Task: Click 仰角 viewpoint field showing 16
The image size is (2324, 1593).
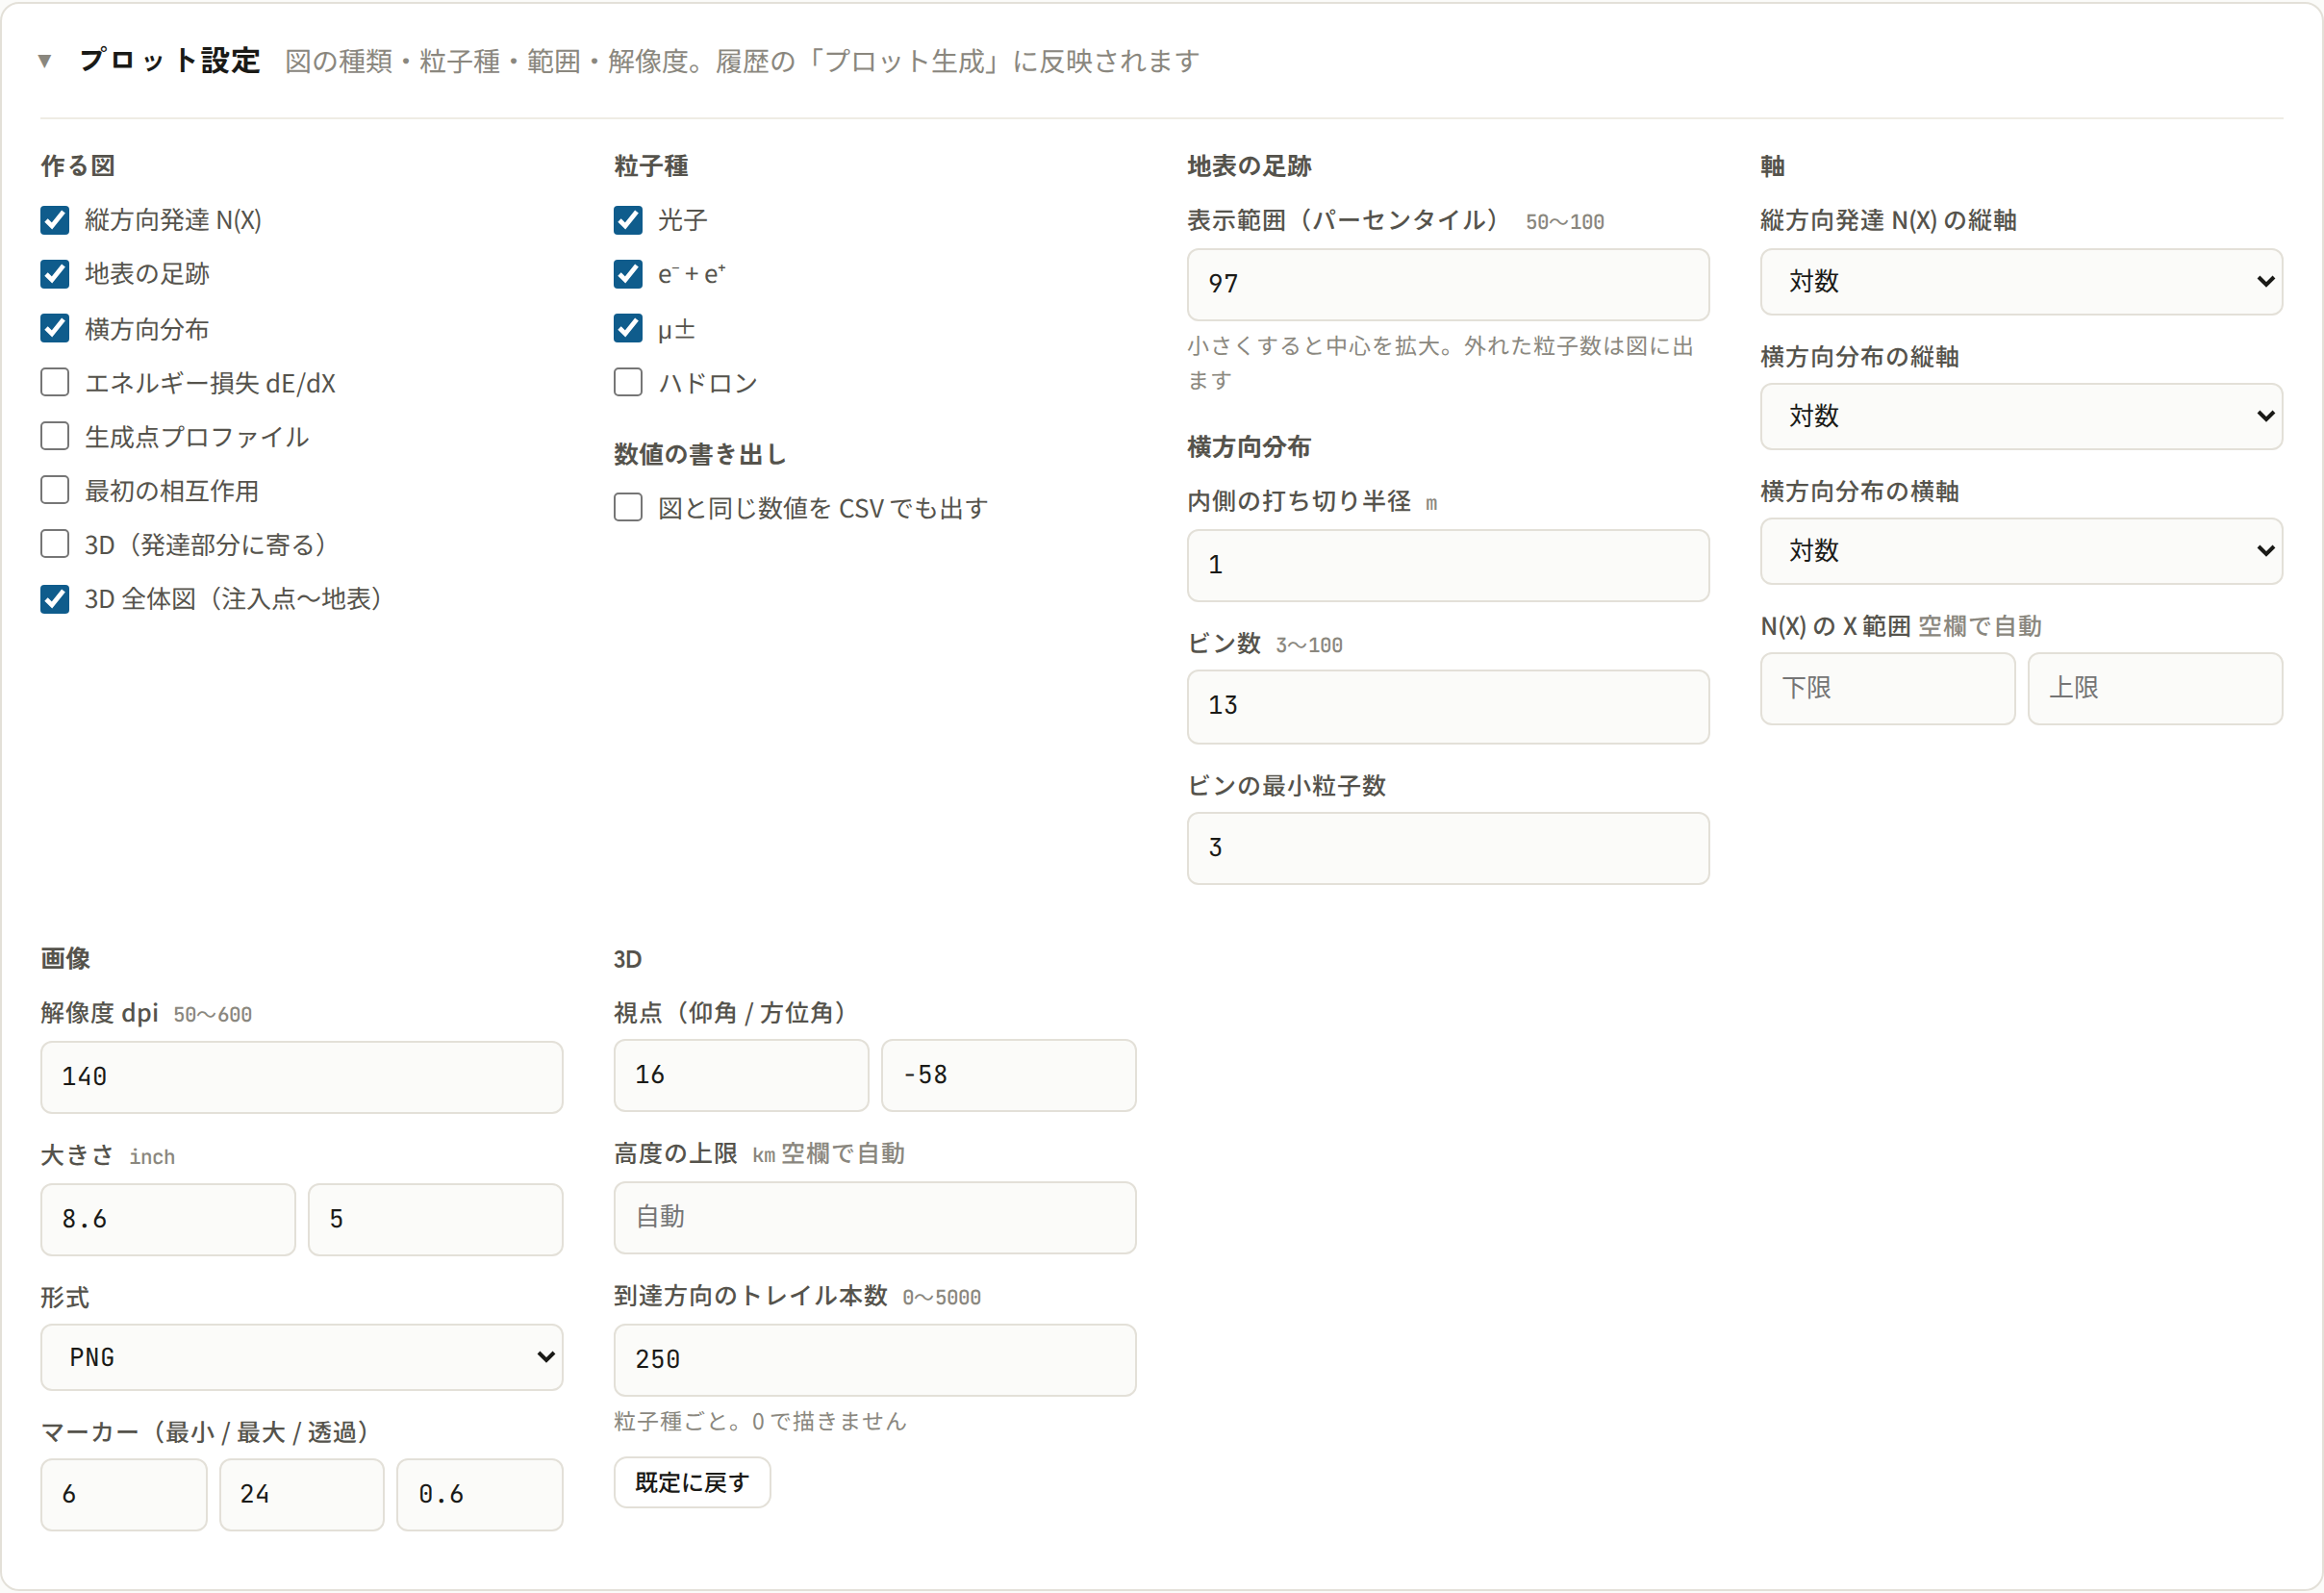Action: pos(741,1076)
